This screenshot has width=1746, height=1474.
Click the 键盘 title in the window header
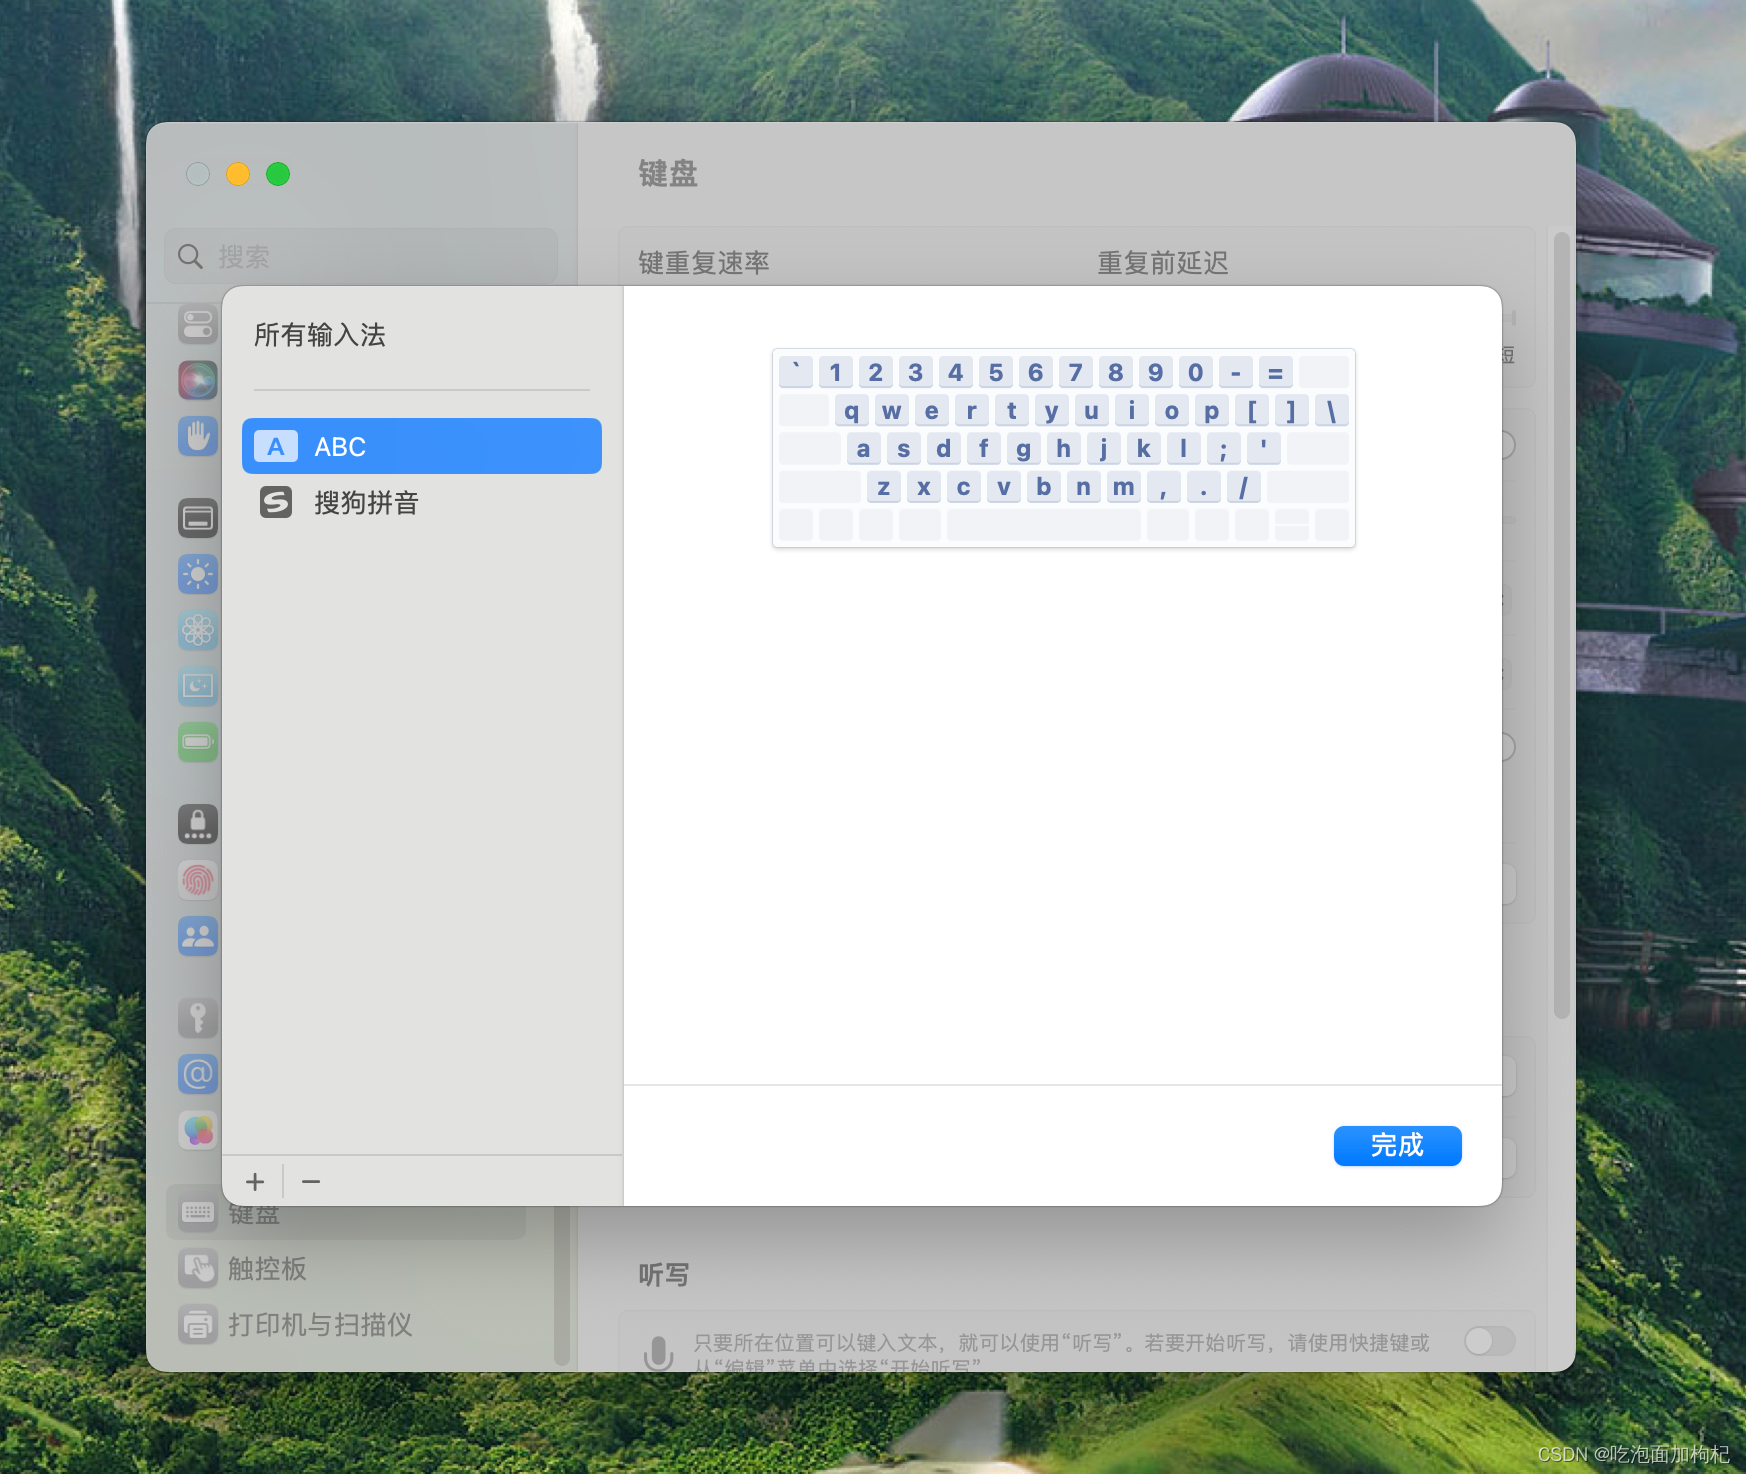point(668,174)
